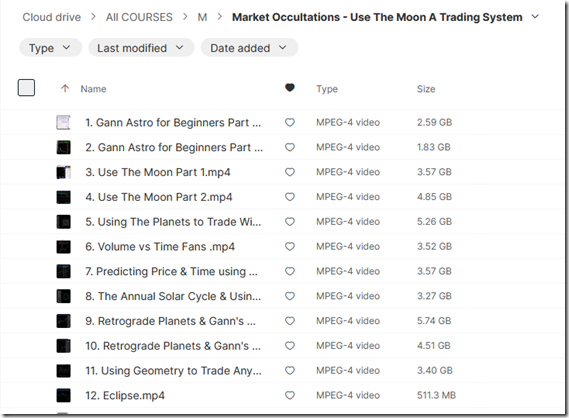Favorite the Volume vs Time Fans video

290,247
